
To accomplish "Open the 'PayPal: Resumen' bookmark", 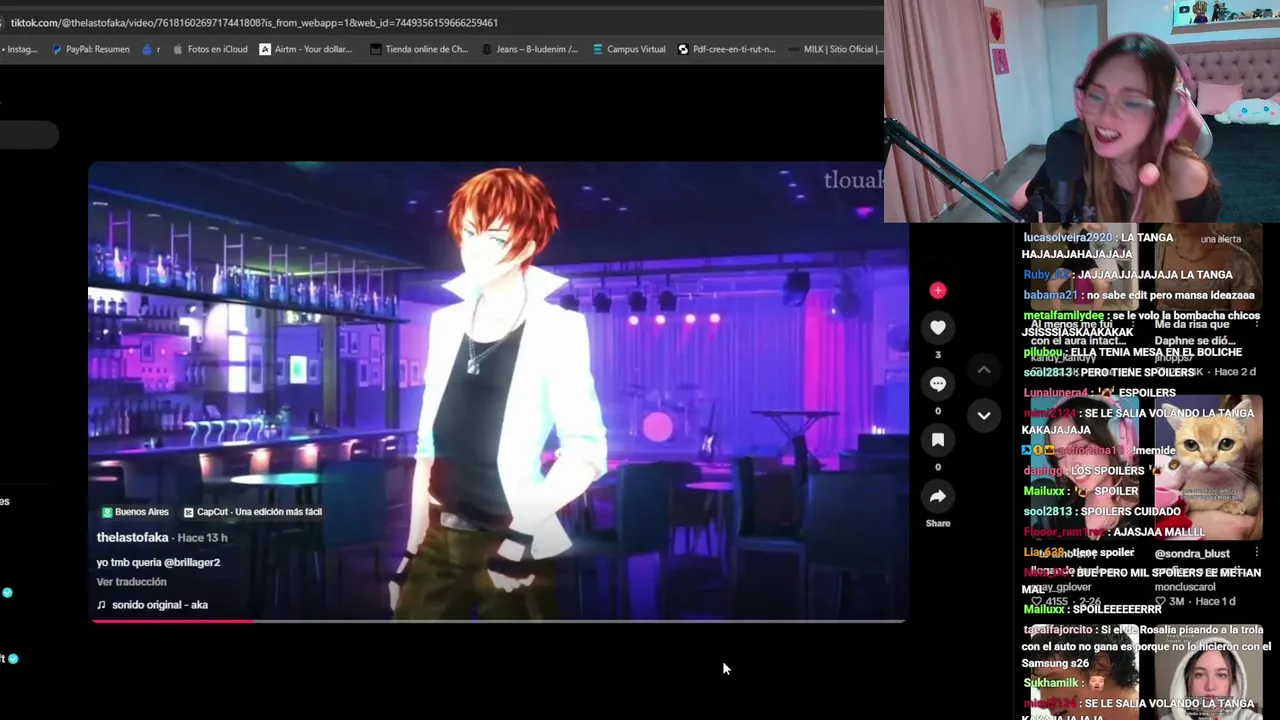I will [x=90, y=49].
